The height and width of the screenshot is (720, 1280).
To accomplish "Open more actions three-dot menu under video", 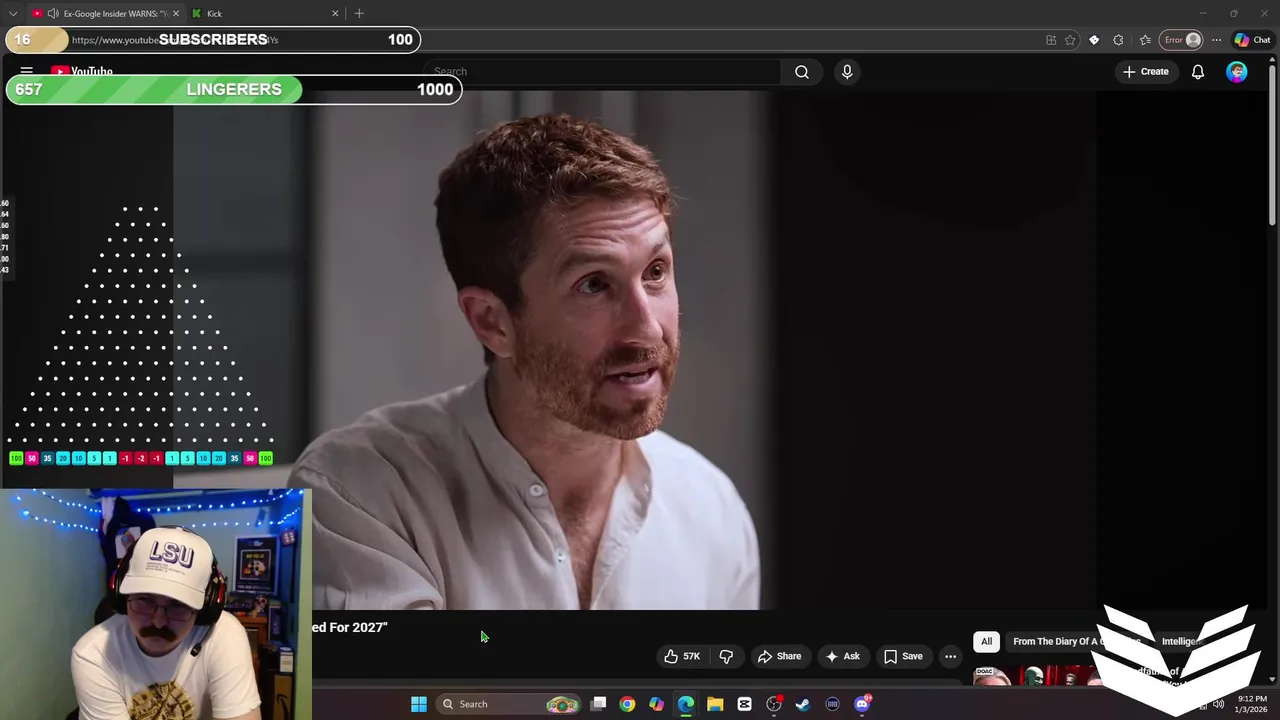I will pyautogui.click(x=950, y=656).
